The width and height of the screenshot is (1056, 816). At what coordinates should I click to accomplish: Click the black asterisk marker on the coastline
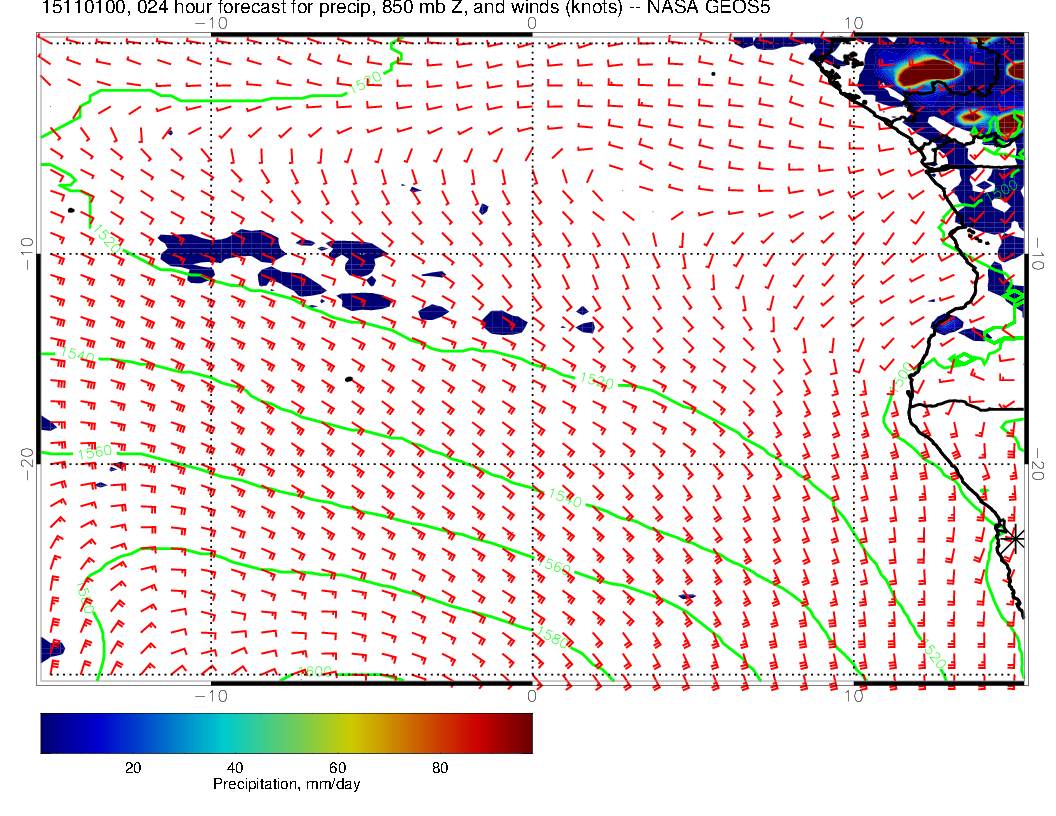tap(1016, 538)
